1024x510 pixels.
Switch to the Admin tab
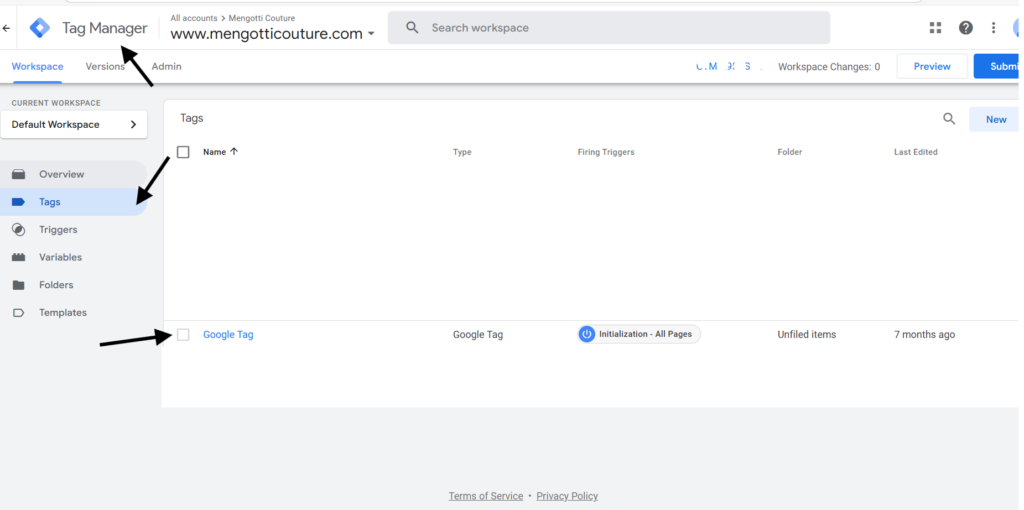coord(167,67)
